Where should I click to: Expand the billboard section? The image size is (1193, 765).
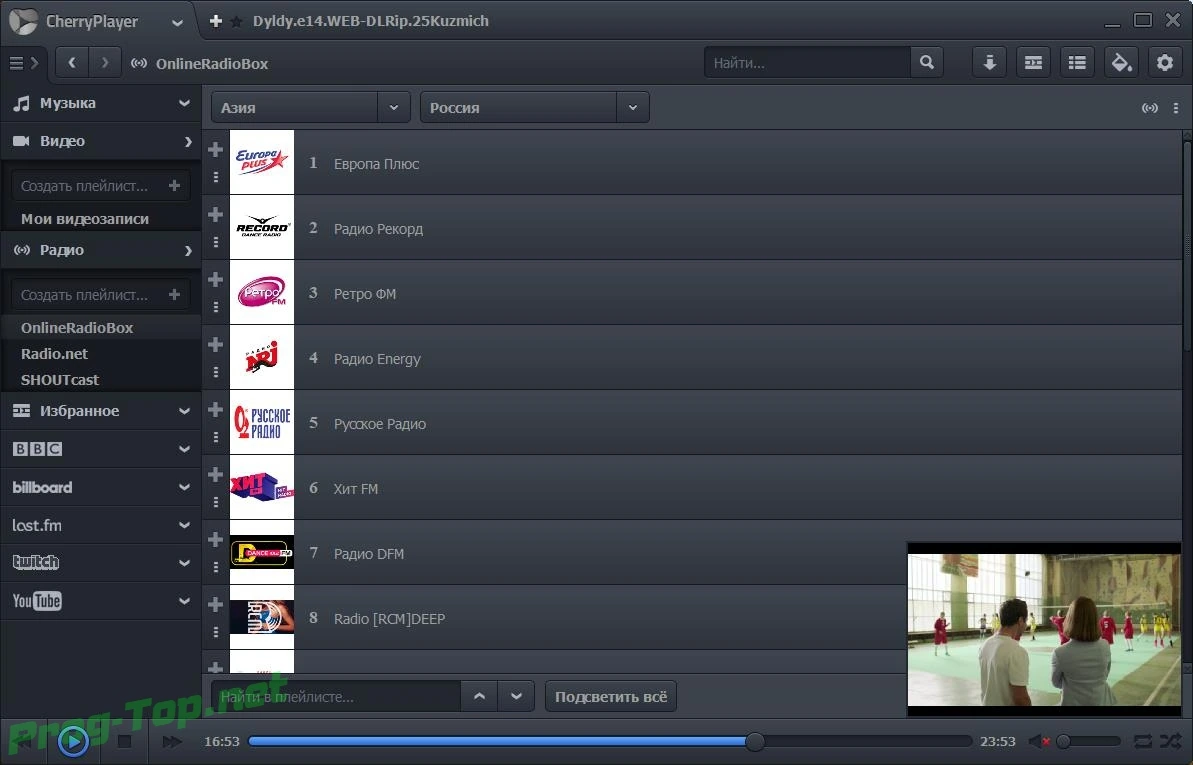pos(100,487)
